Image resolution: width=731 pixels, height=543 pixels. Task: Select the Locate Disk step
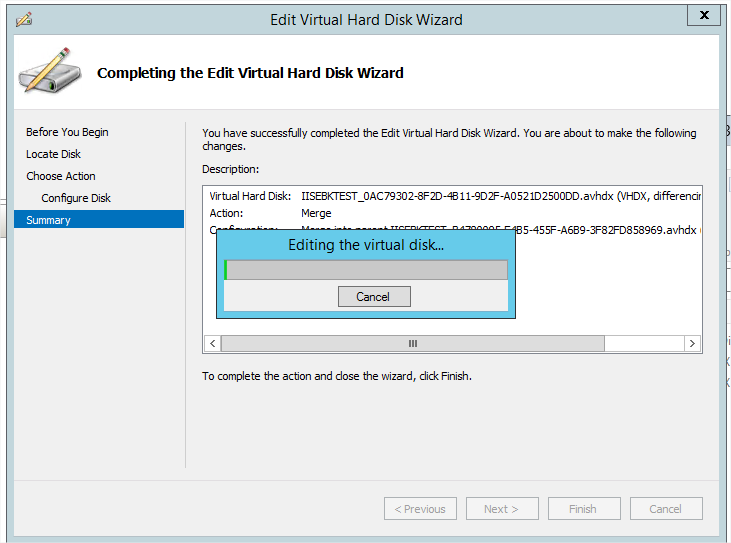tap(53, 154)
